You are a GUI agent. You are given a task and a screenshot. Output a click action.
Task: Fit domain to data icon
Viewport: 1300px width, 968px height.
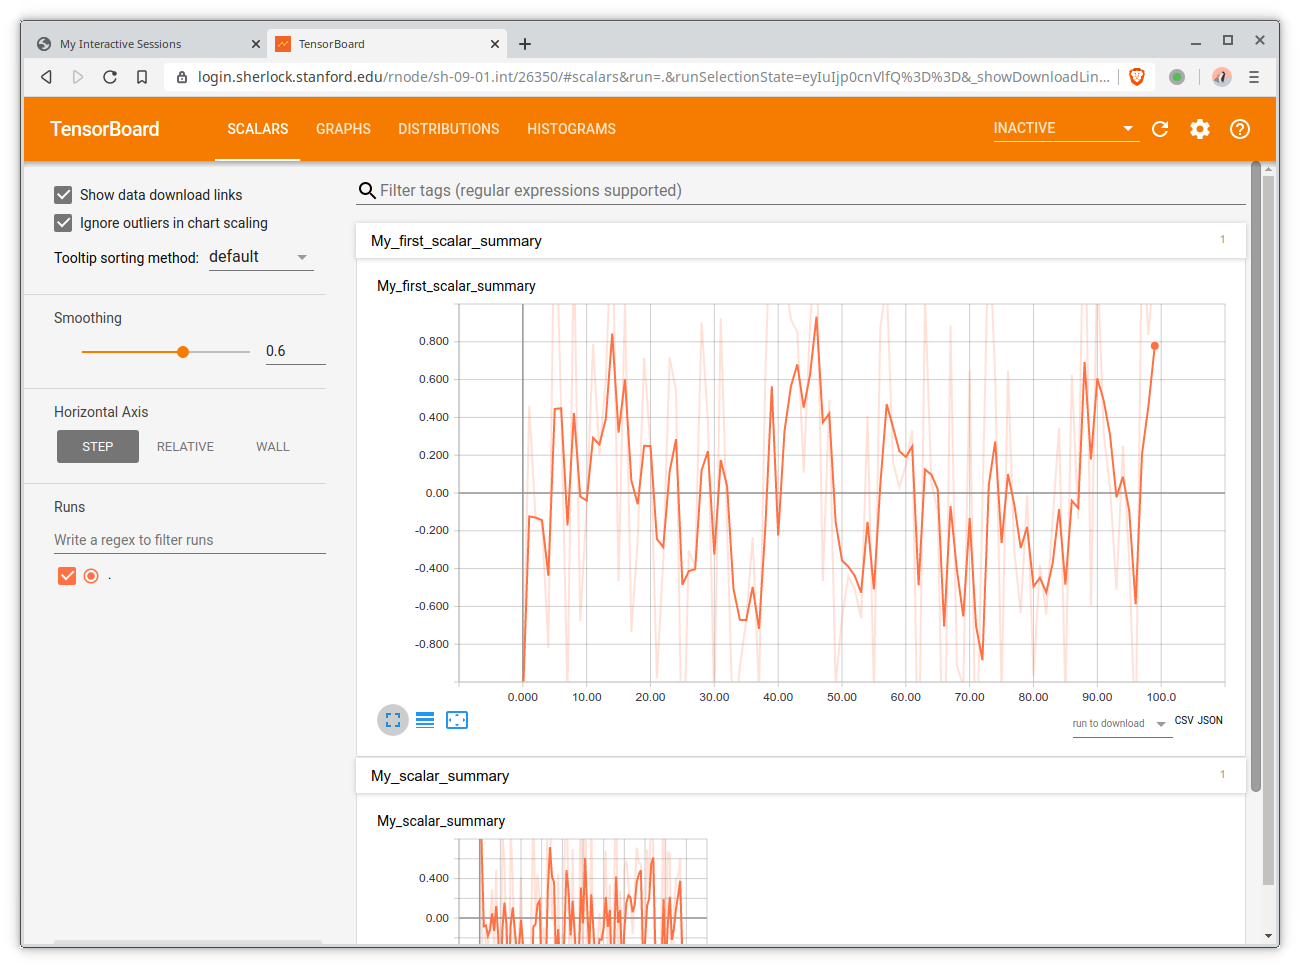click(x=457, y=720)
